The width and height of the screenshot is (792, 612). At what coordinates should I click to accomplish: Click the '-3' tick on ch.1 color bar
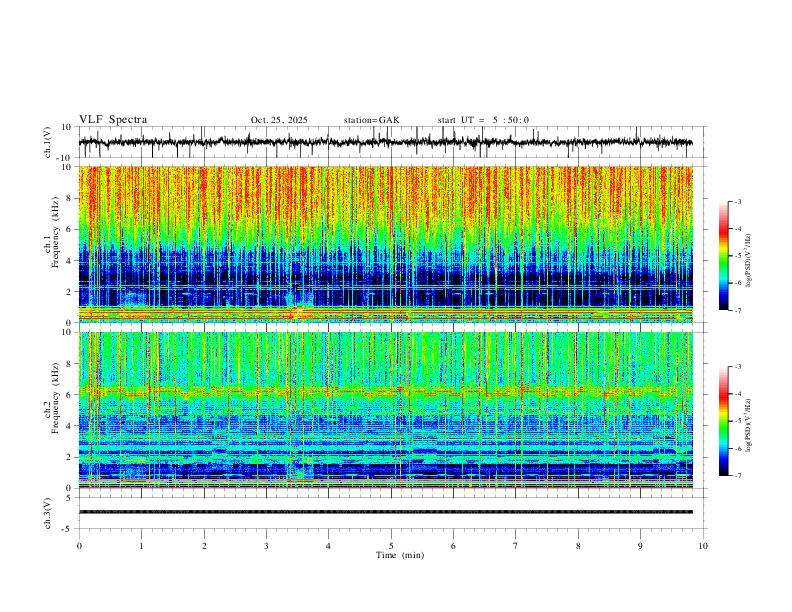pos(738,201)
